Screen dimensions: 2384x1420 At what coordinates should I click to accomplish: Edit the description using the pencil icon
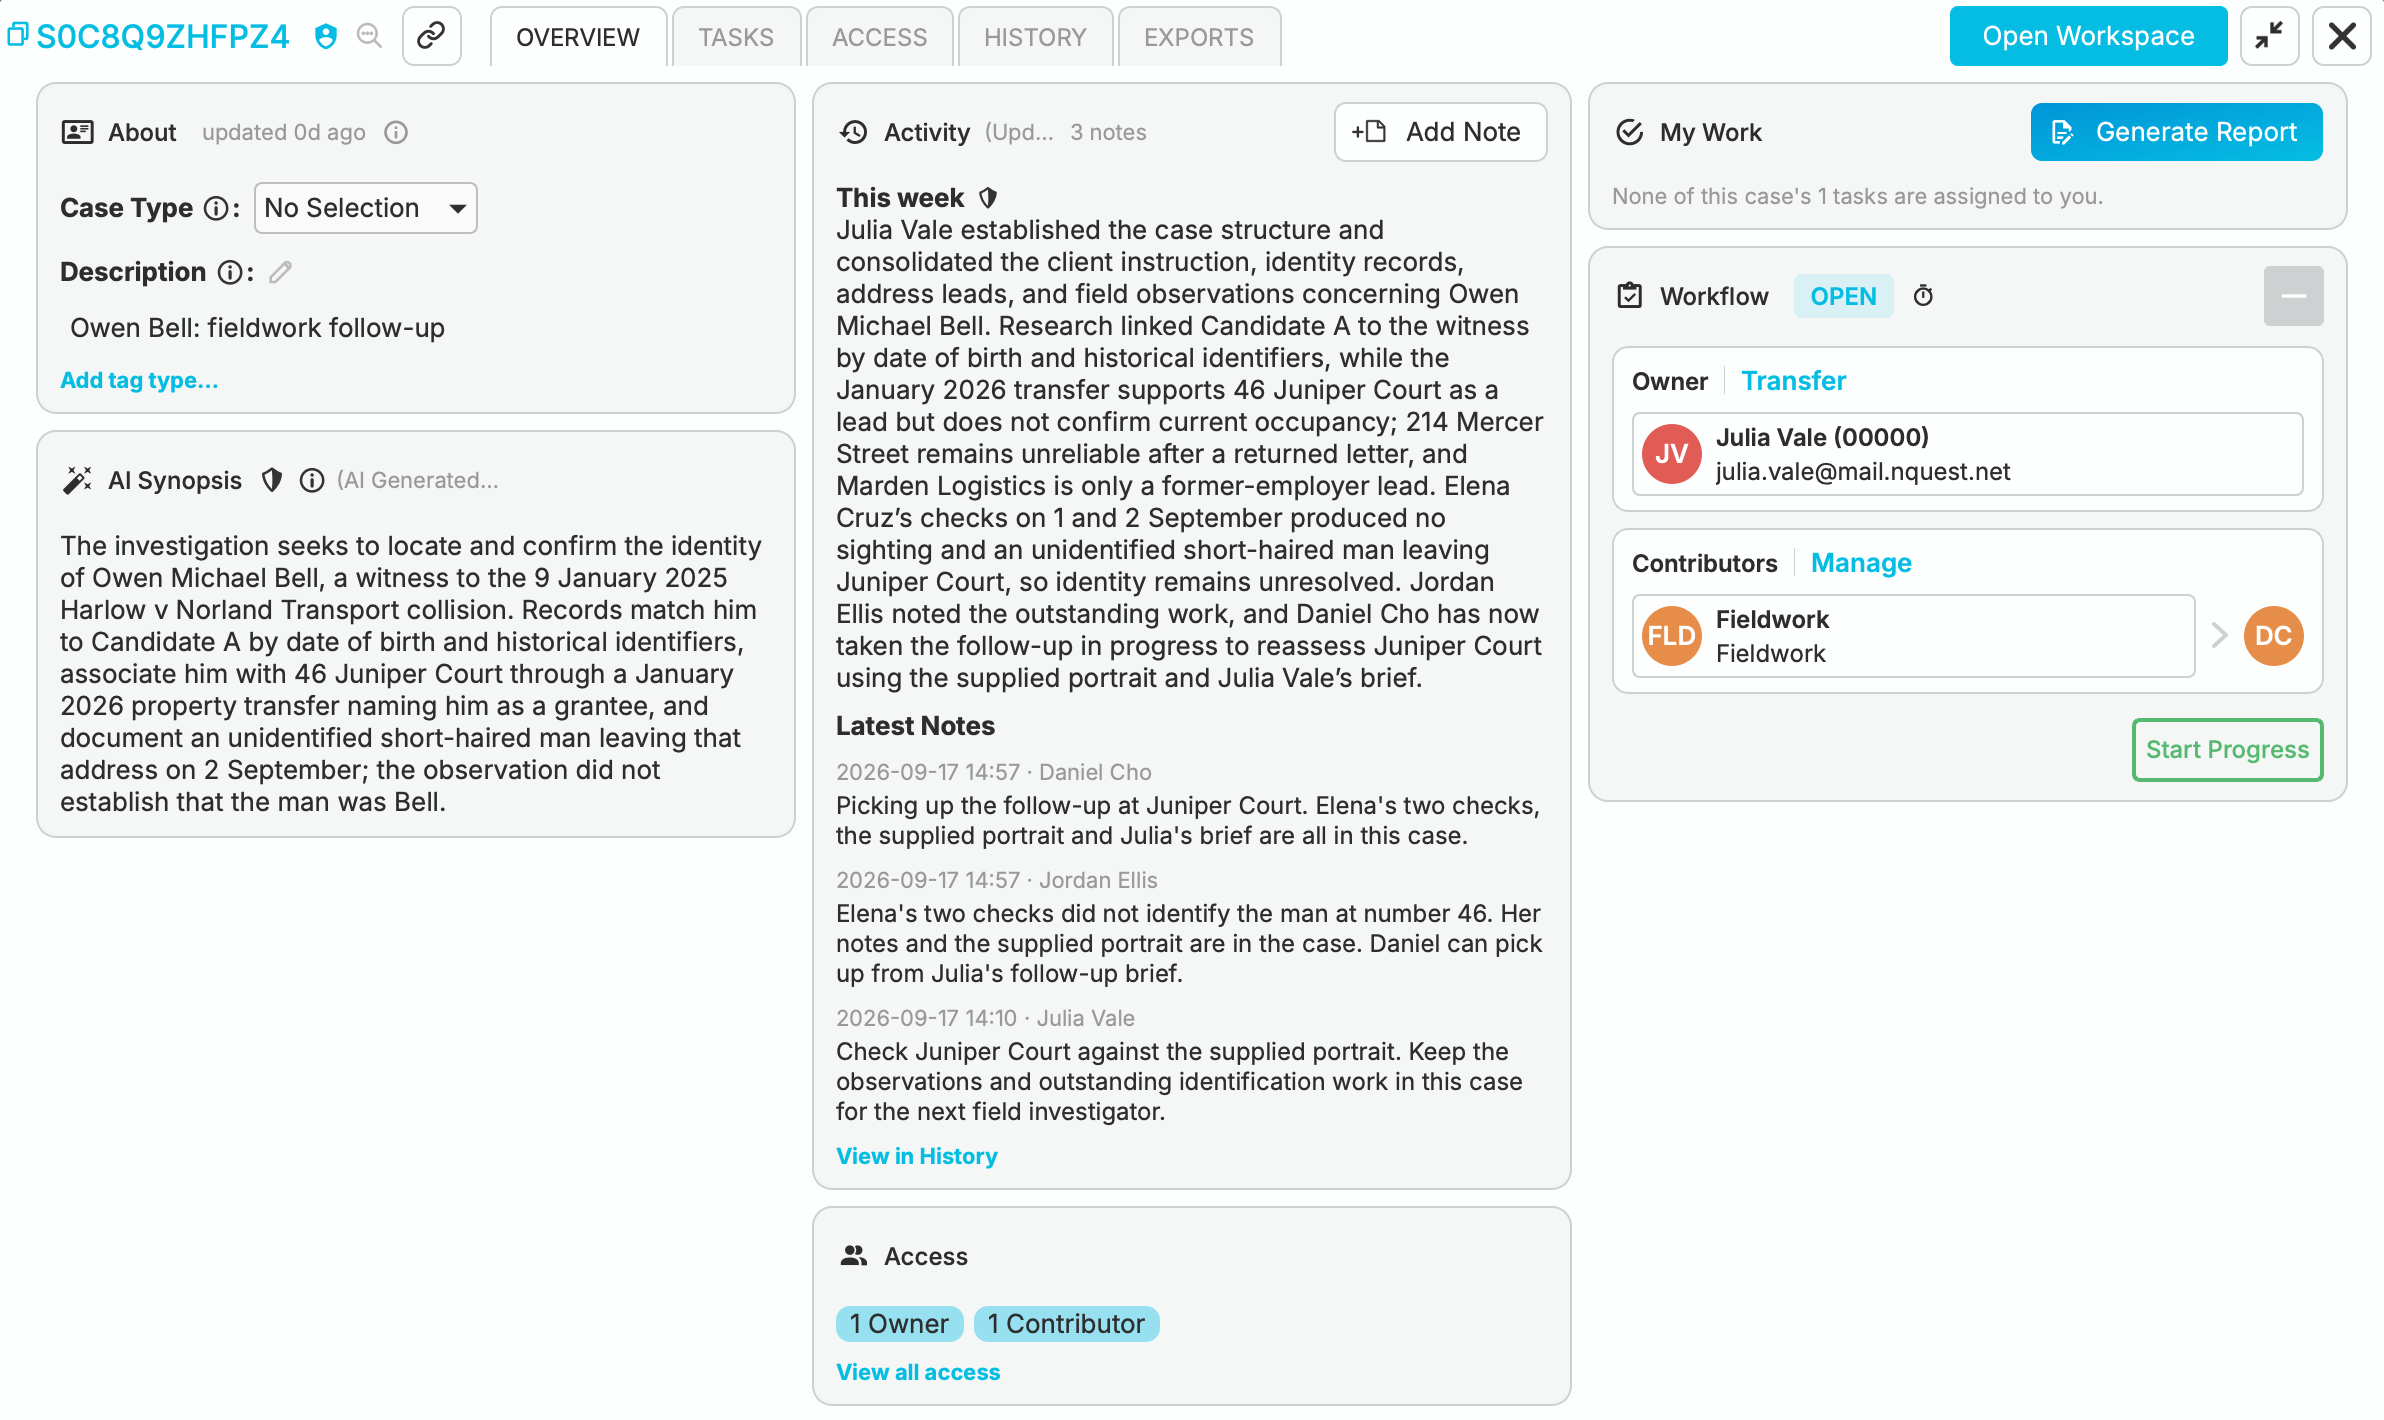click(x=281, y=272)
